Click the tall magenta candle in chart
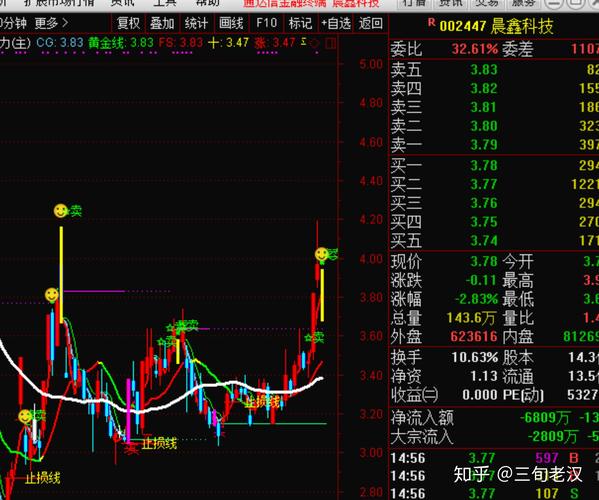Screen dimensions: 599x500 click(128, 410)
